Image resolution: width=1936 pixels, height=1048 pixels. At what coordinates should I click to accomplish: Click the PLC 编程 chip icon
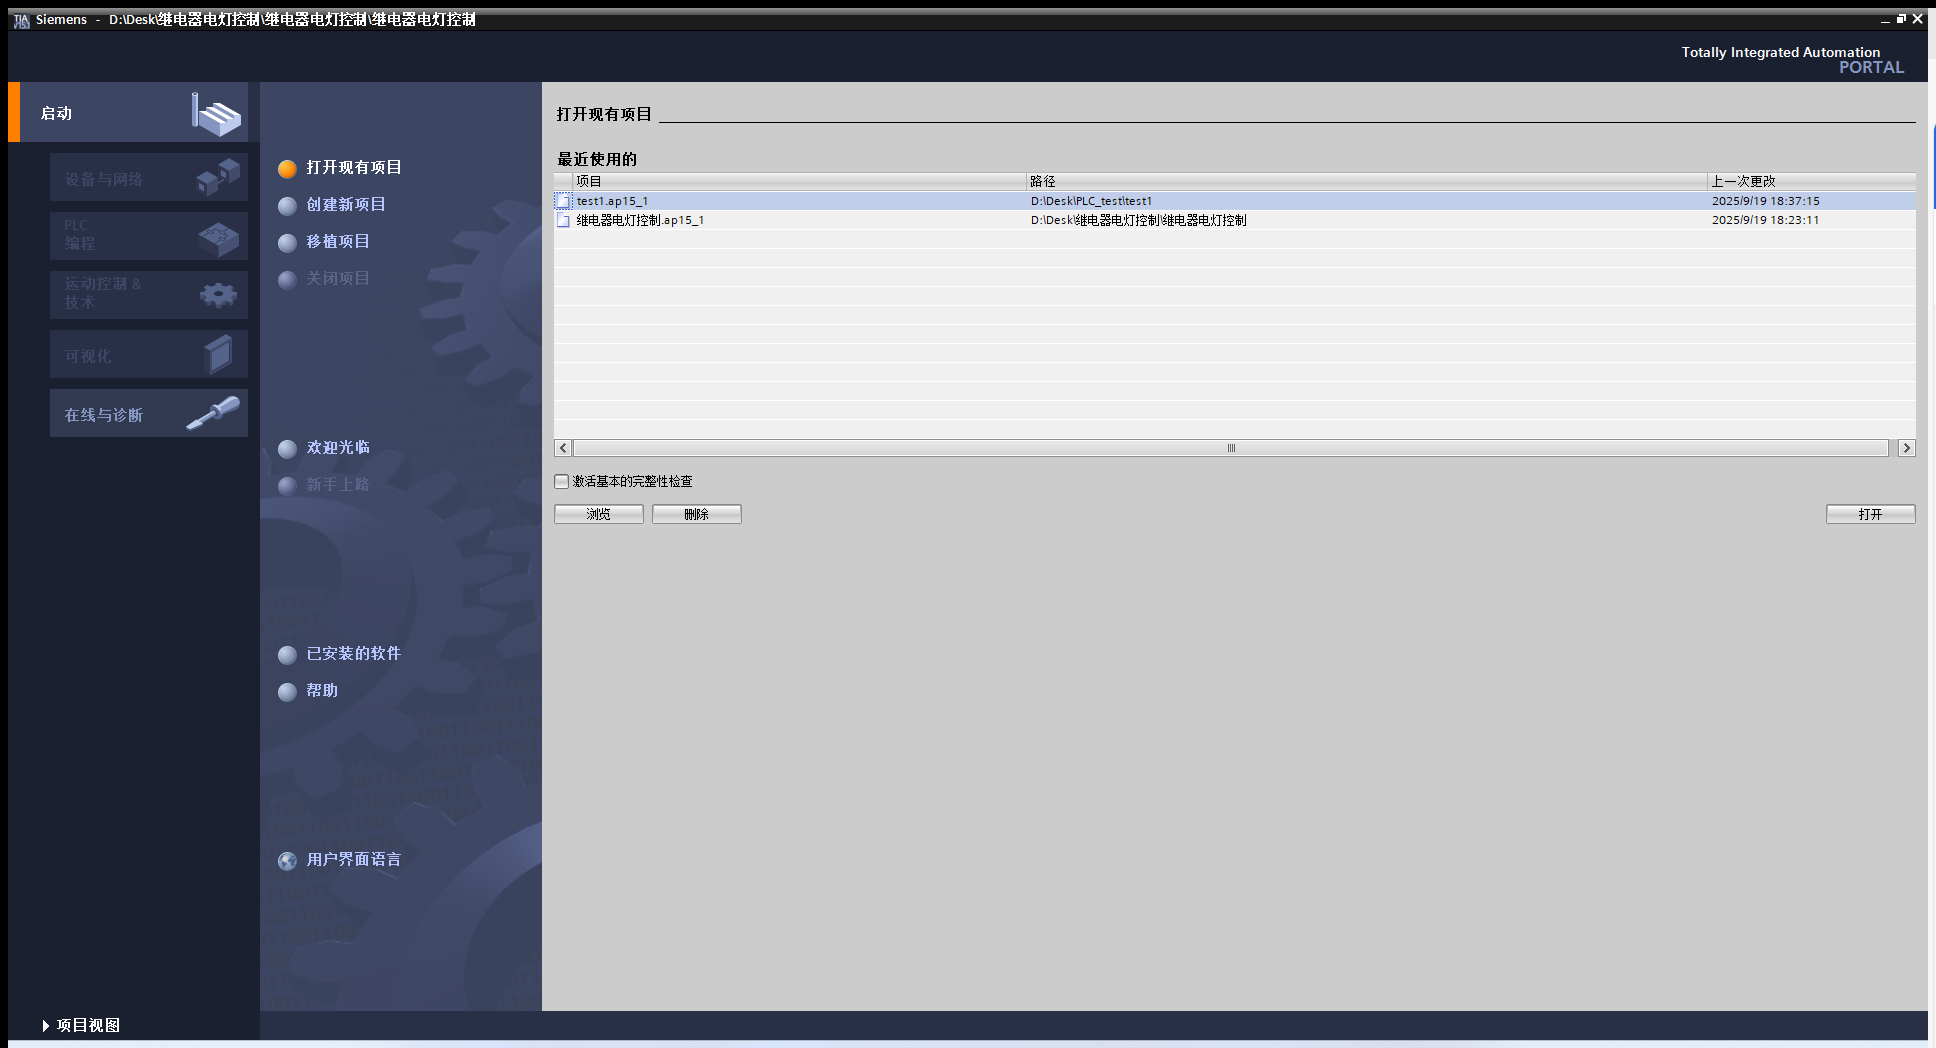click(218, 237)
